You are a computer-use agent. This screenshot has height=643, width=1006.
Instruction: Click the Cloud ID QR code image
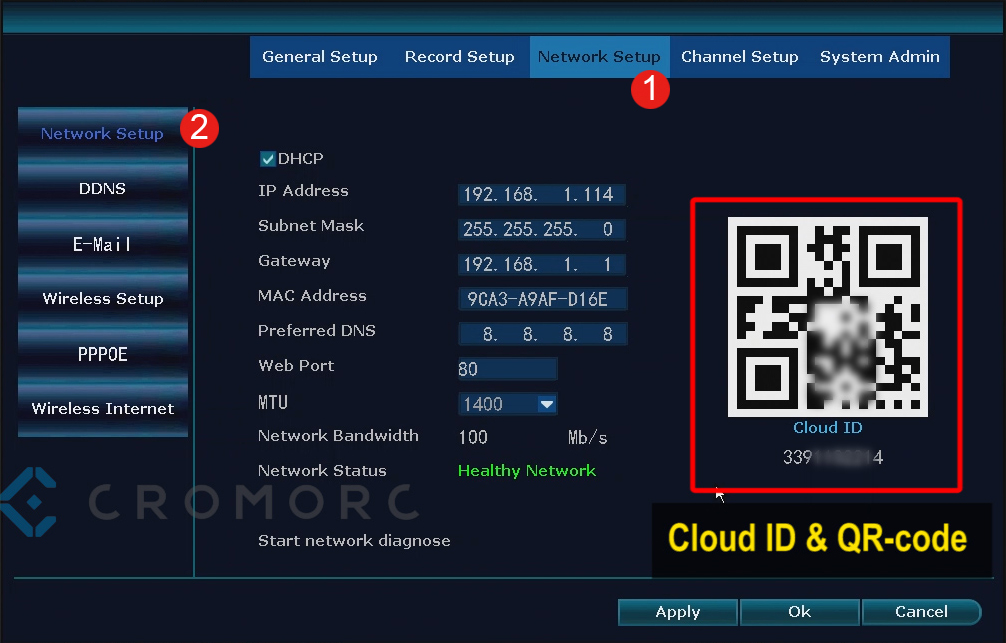(x=828, y=317)
